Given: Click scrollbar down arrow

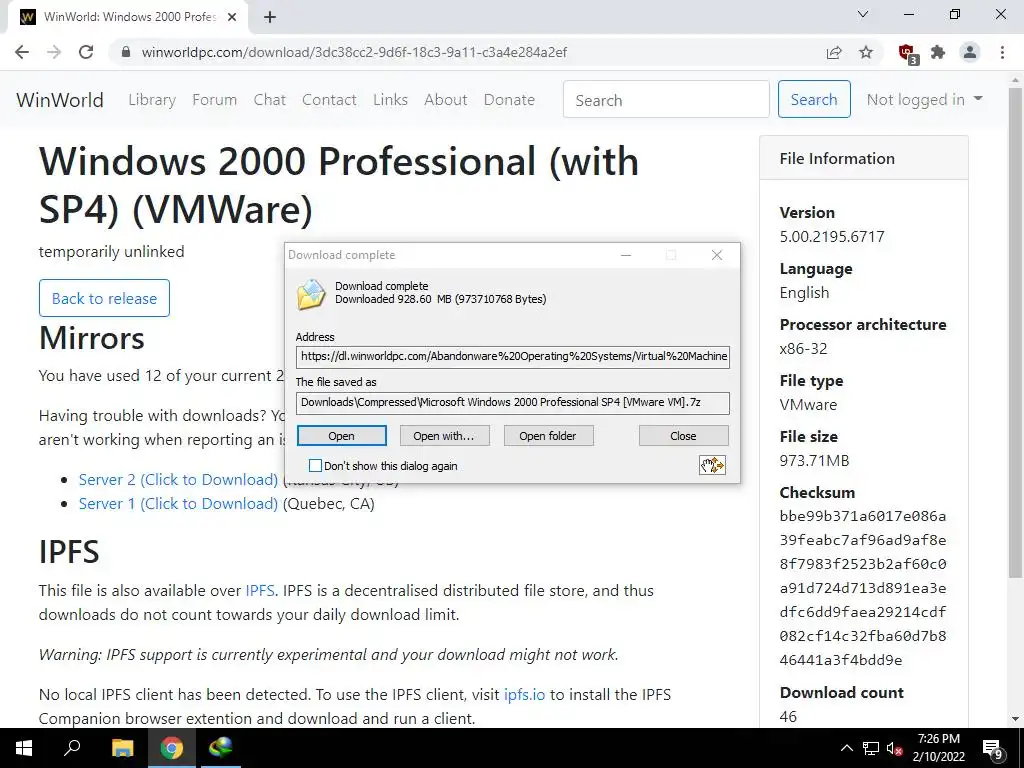Looking at the screenshot, I should (x=1015, y=719).
